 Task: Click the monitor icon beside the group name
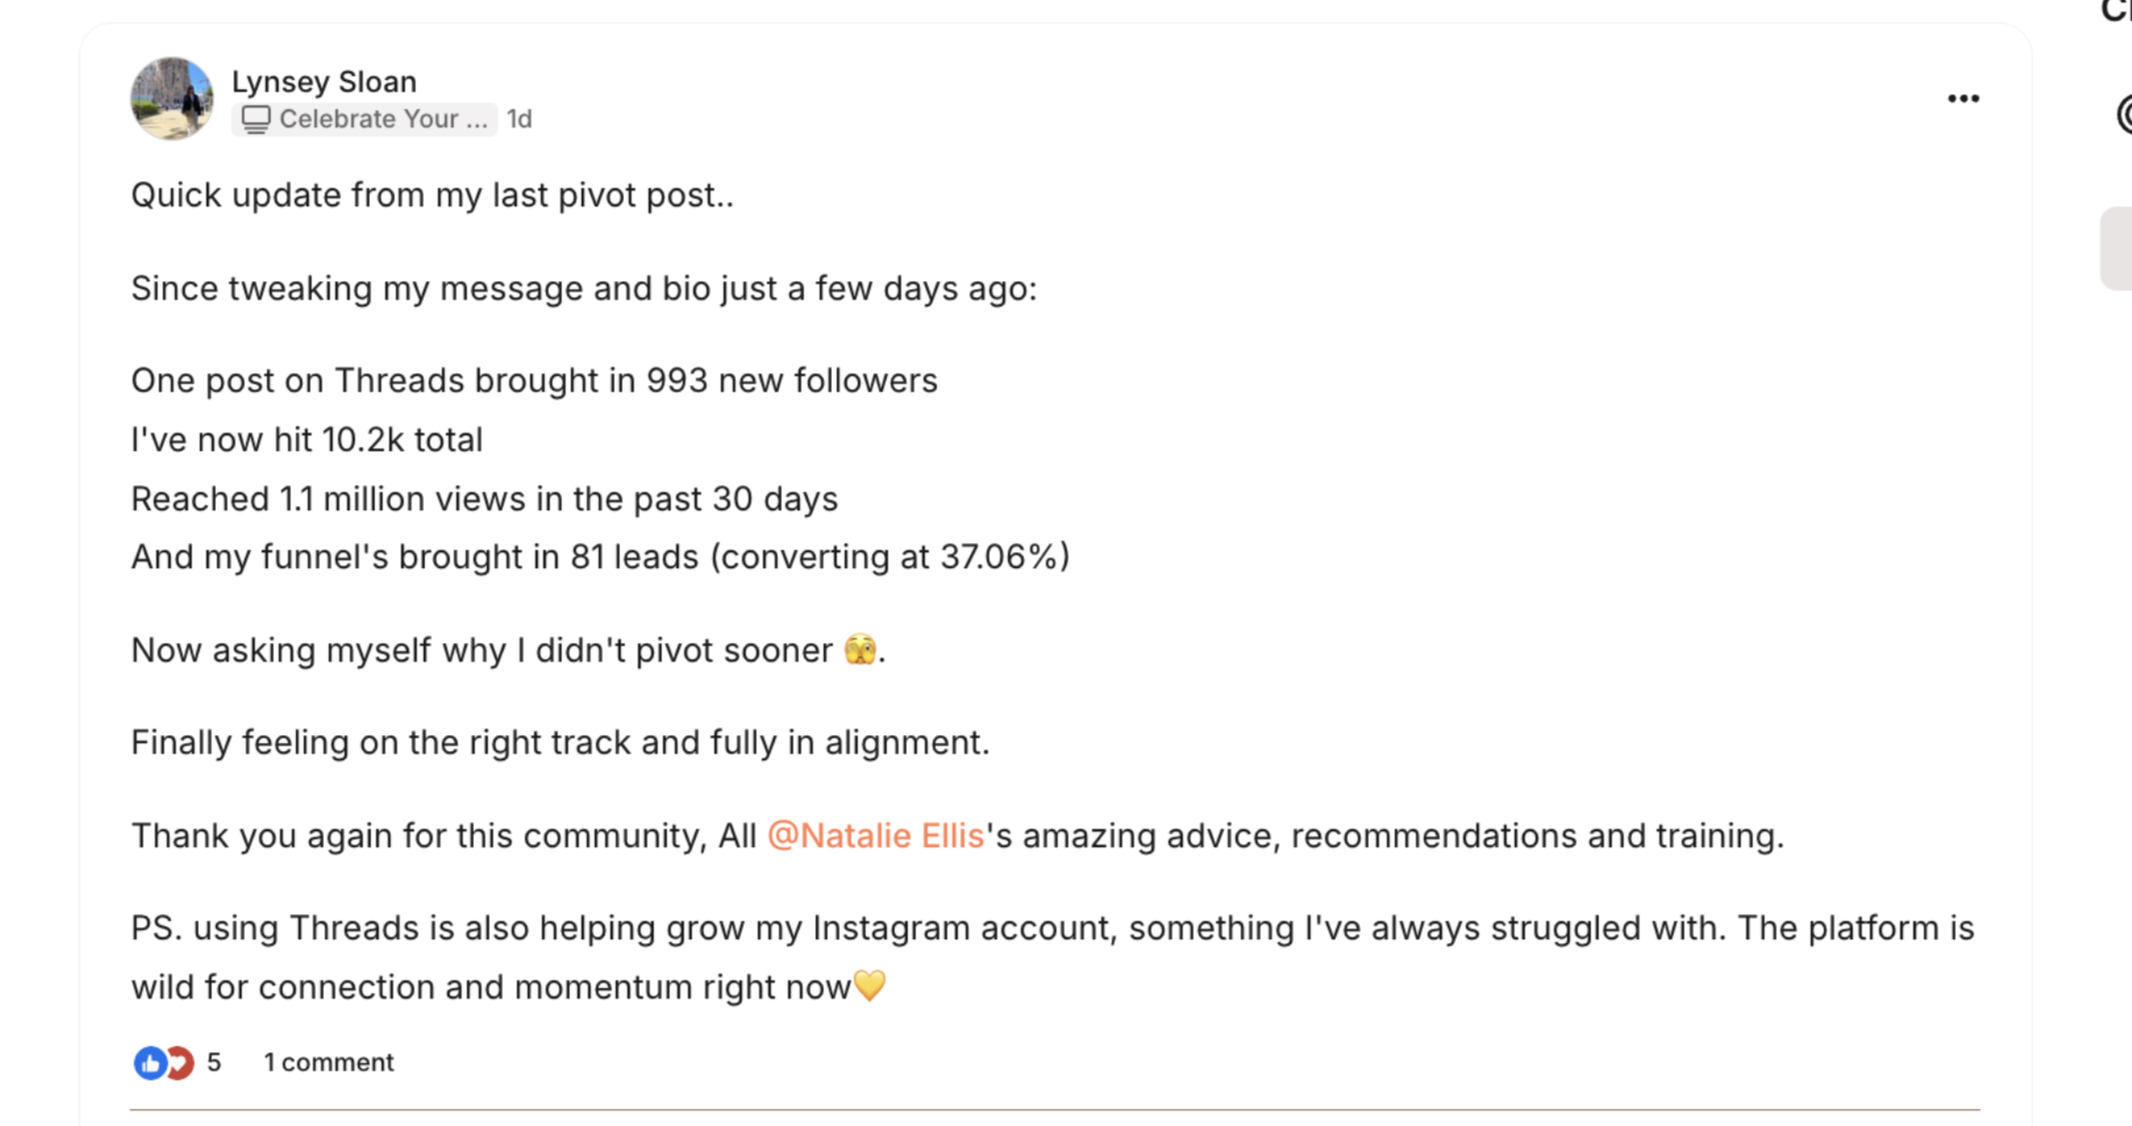(256, 118)
